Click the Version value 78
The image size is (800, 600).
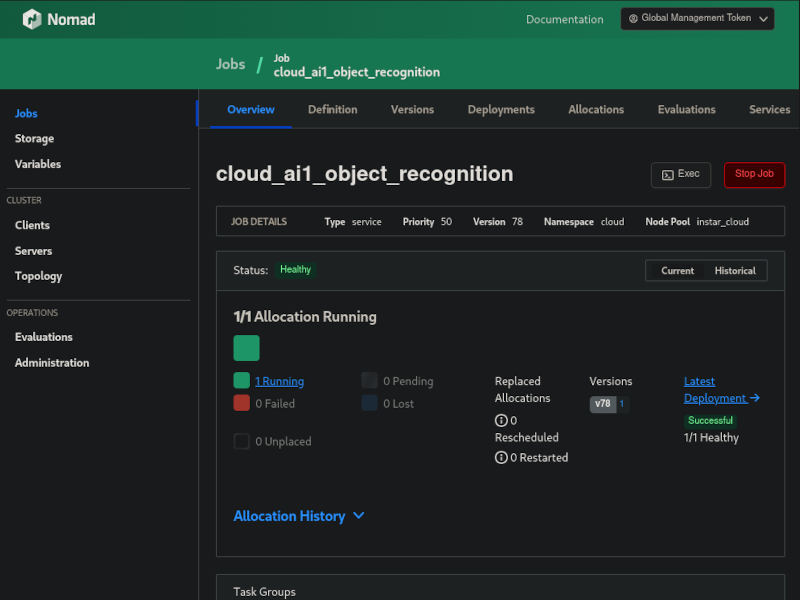click(517, 222)
